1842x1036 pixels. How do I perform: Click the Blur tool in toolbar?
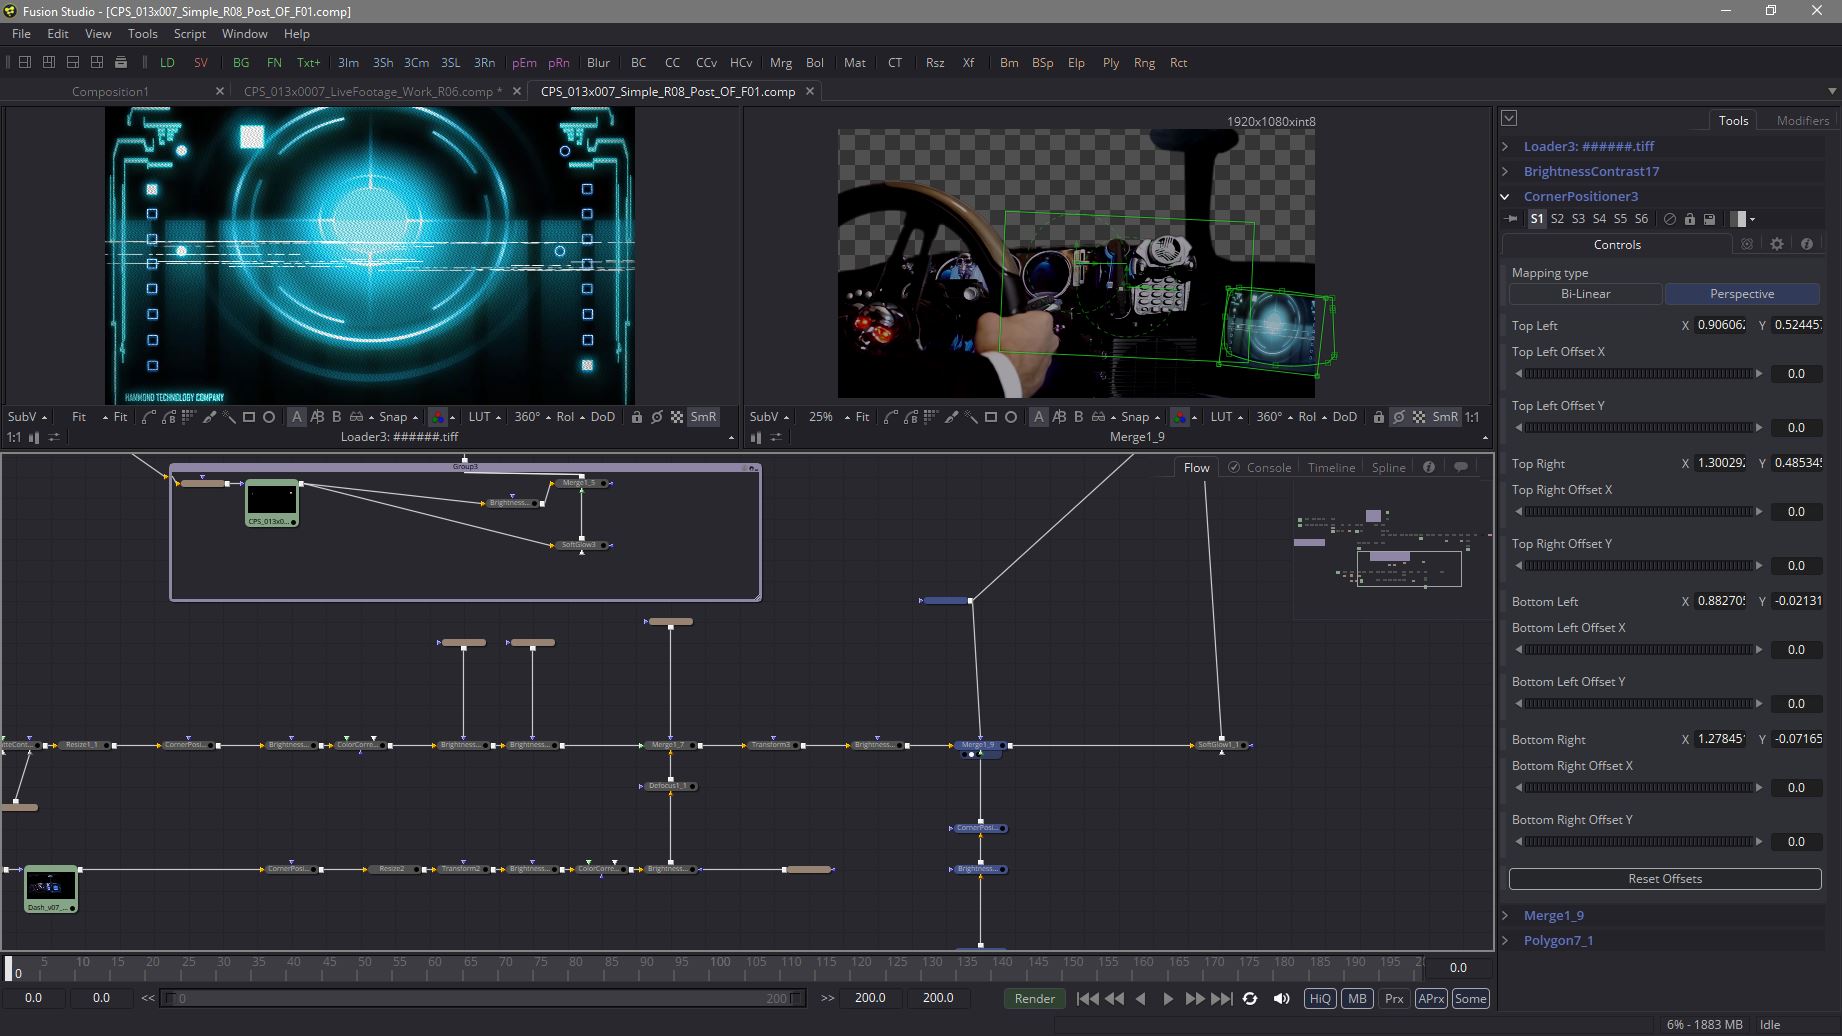pos(598,62)
